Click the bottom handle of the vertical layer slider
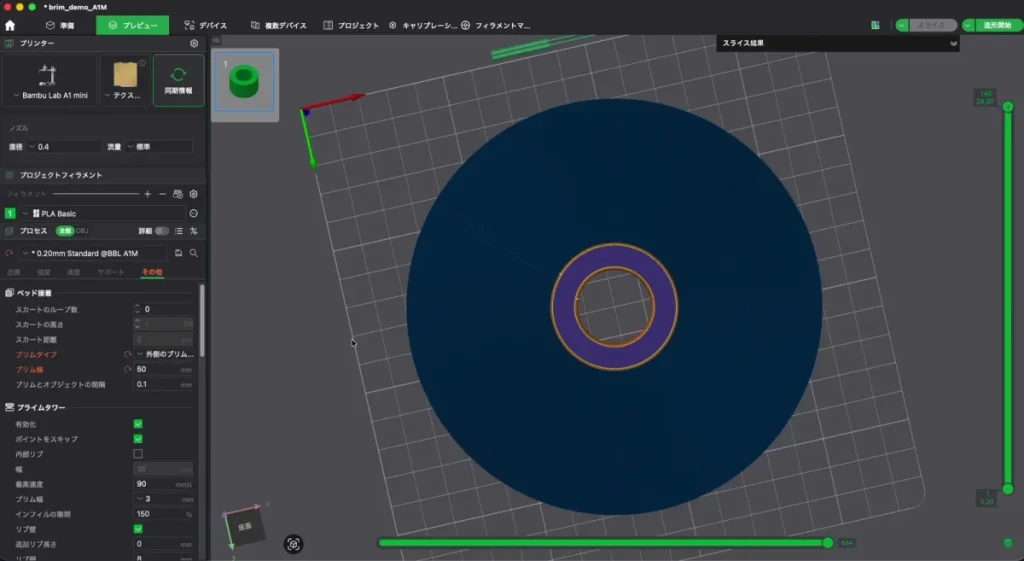Viewport: 1024px width, 561px height. point(1008,489)
